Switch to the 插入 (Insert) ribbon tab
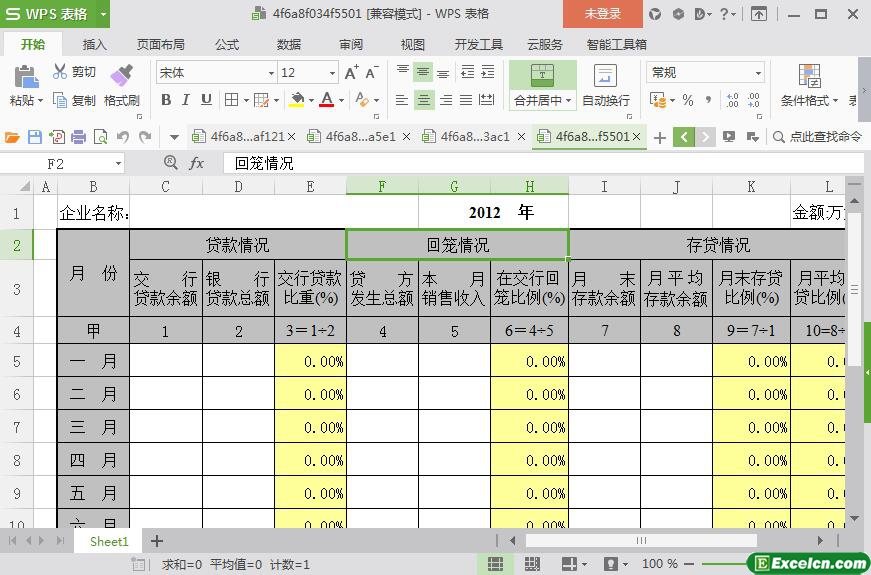Screen dimensions: 871x575 95,45
